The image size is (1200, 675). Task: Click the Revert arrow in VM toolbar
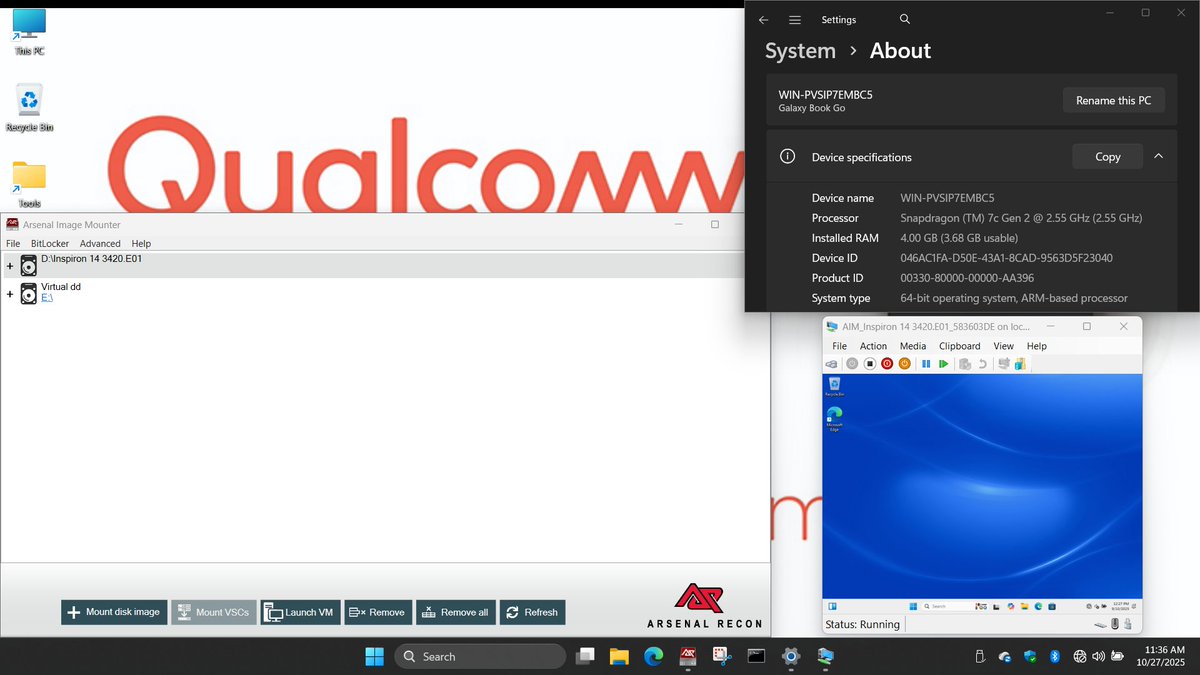982,364
